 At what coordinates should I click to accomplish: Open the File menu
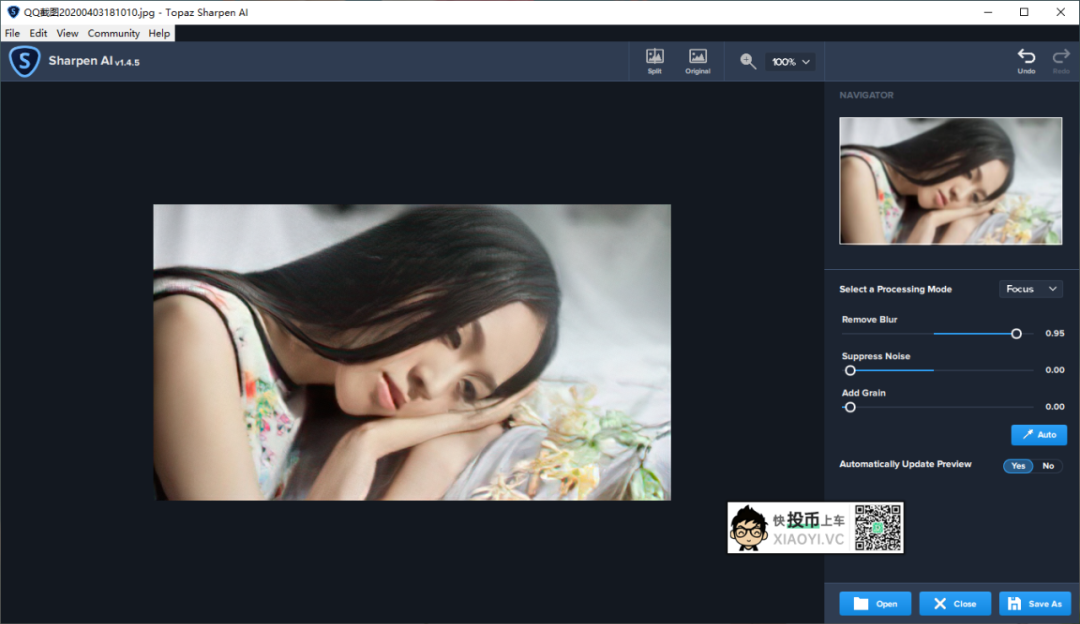(x=12, y=33)
